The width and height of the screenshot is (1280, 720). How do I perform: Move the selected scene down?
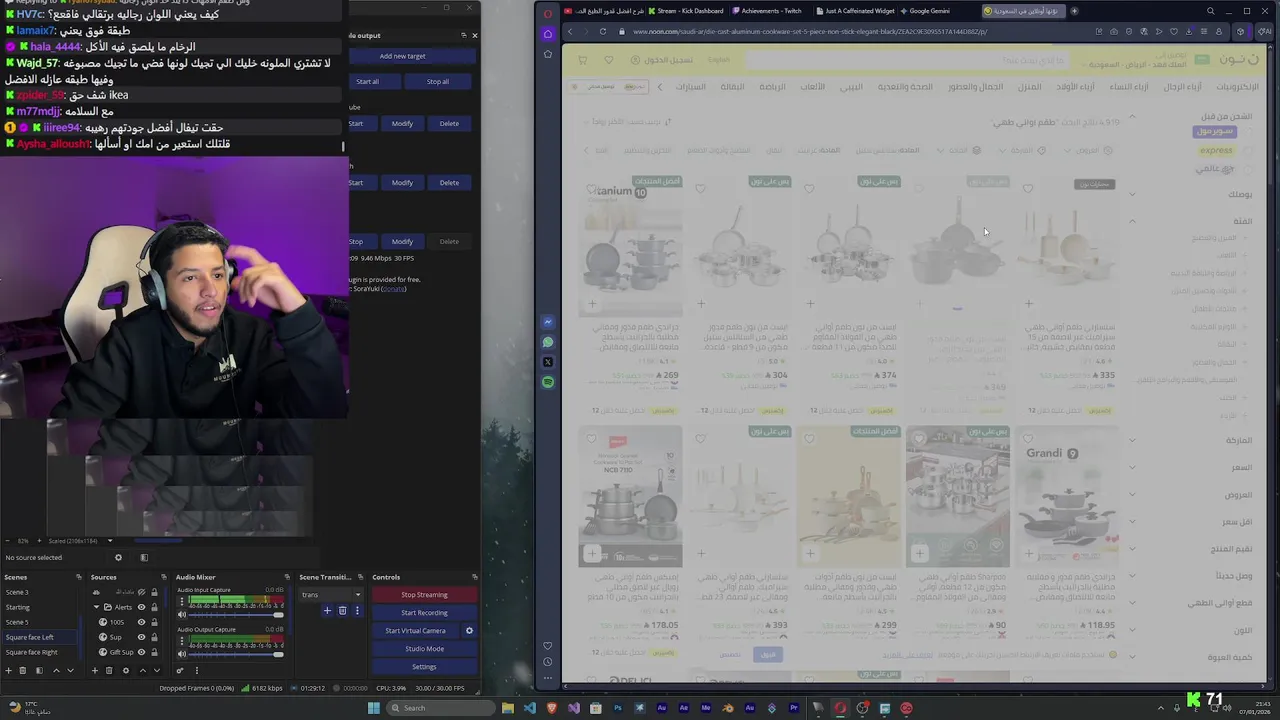pyautogui.click(x=70, y=671)
